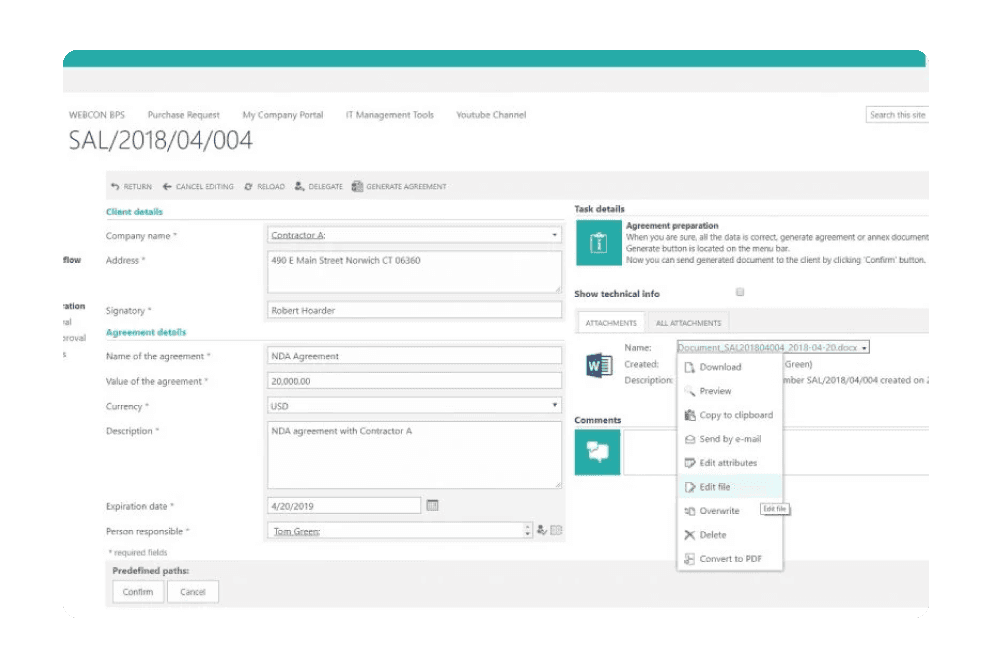992x668 pixels.
Task: Click the Expiration date input field
Action: point(344,506)
